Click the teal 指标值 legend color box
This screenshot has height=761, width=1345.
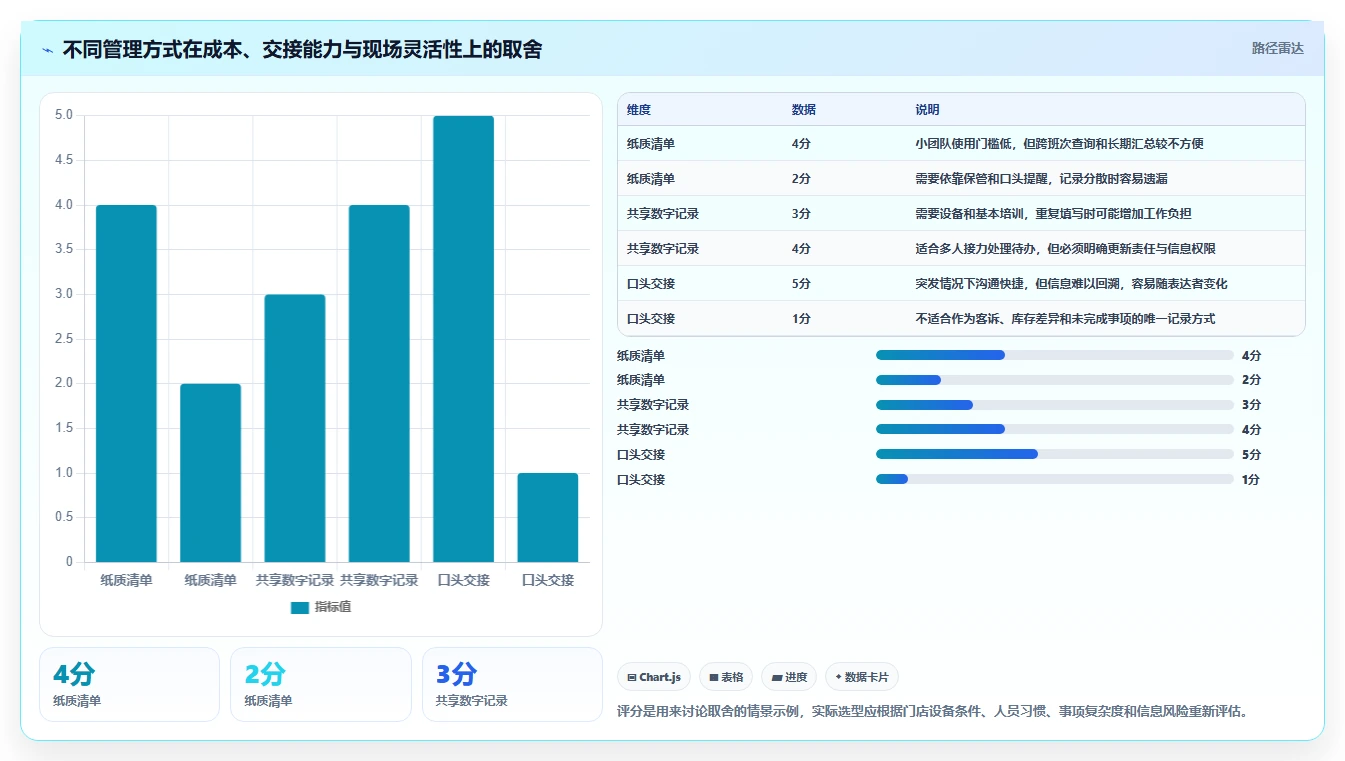[299, 607]
